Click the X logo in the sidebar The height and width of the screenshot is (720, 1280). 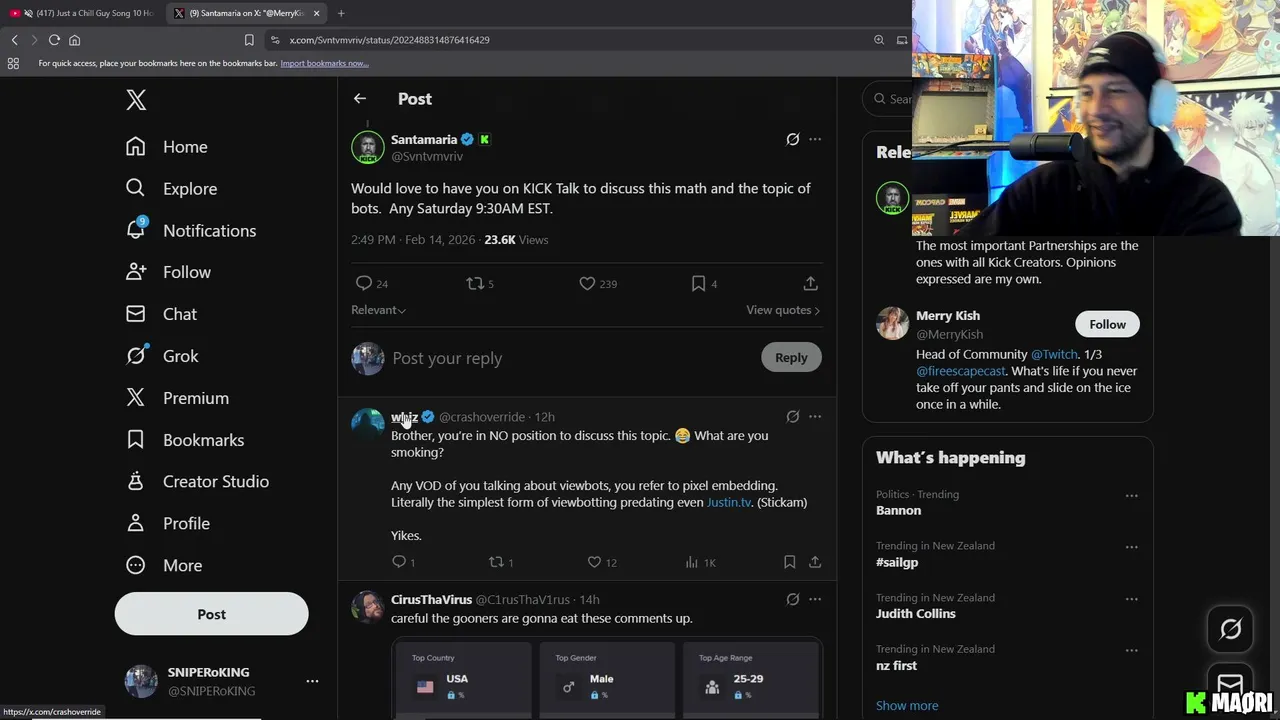[136, 100]
